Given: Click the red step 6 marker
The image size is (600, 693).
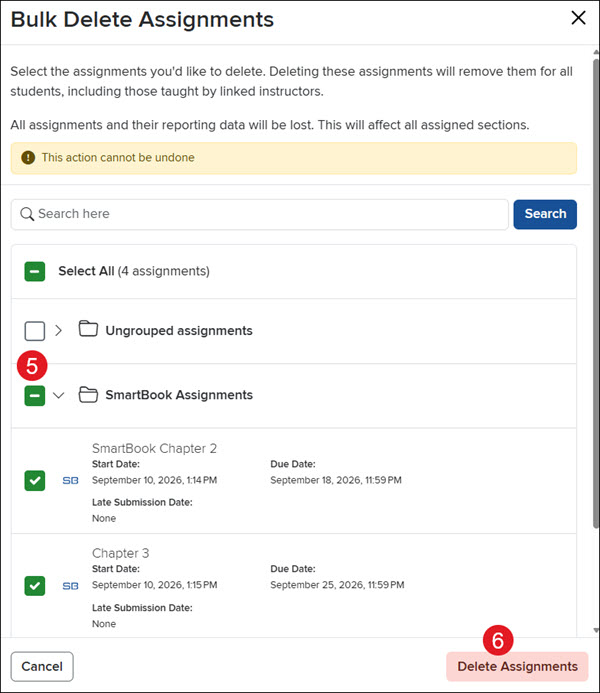Looking at the screenshot, I should click(498, 640).
